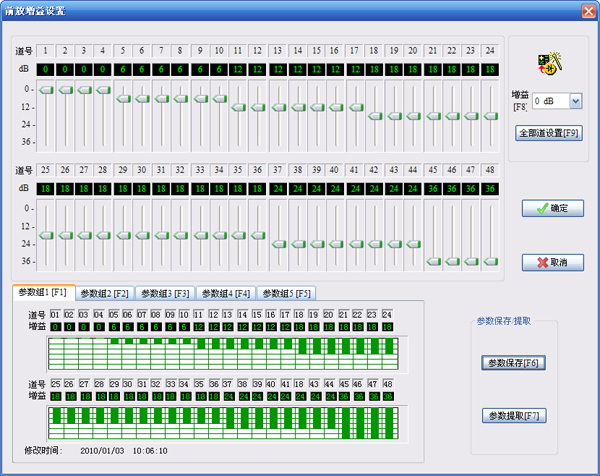
Task: Click the channel 24 gain slider handle
Action: pyautogui.click(x=489, y=116)
